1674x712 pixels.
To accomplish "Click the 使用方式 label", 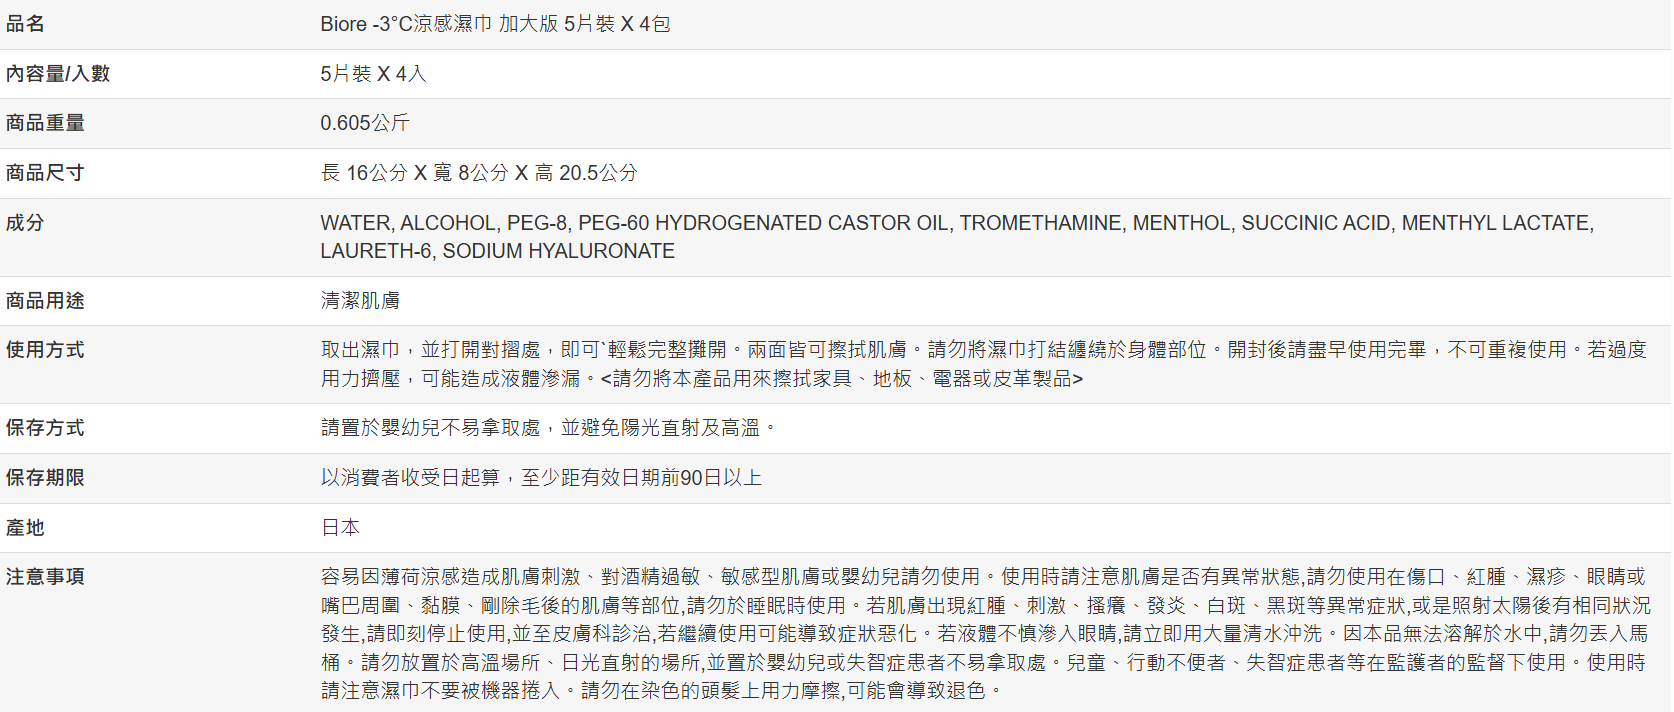I will 45,350.
